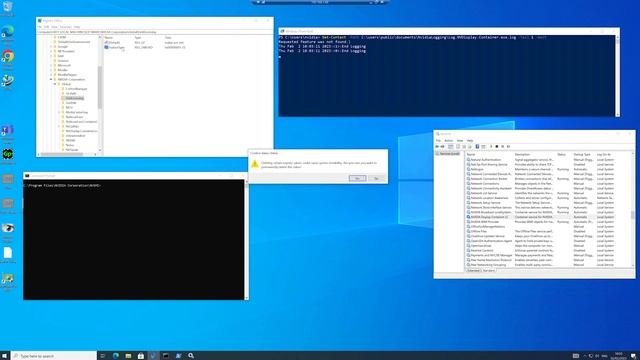Click Command Prompt icon on taskbar

[166, 356]
